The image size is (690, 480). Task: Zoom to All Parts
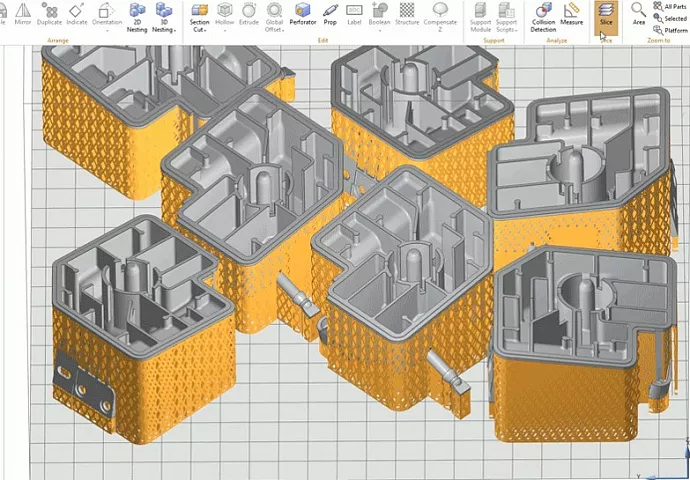(x=670, y=6)
